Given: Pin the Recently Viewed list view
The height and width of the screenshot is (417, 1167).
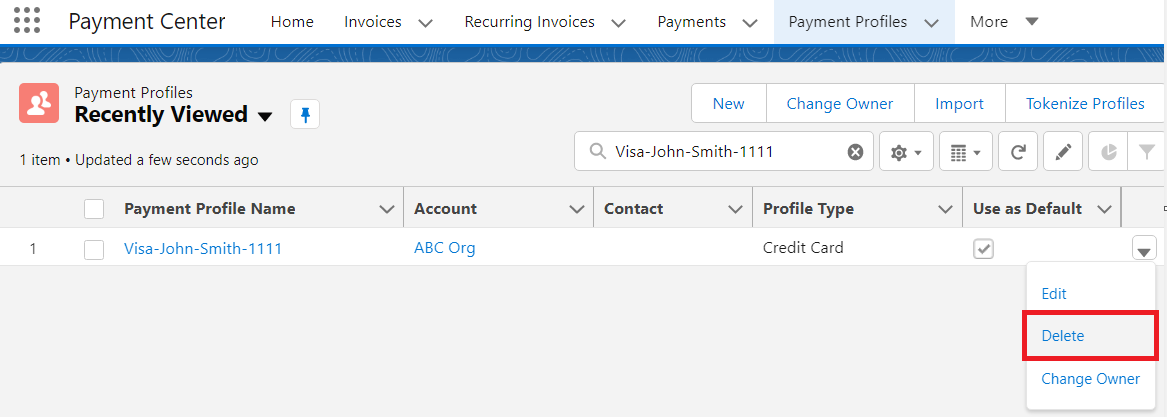Looking at the screenshot, I should 305,115.
